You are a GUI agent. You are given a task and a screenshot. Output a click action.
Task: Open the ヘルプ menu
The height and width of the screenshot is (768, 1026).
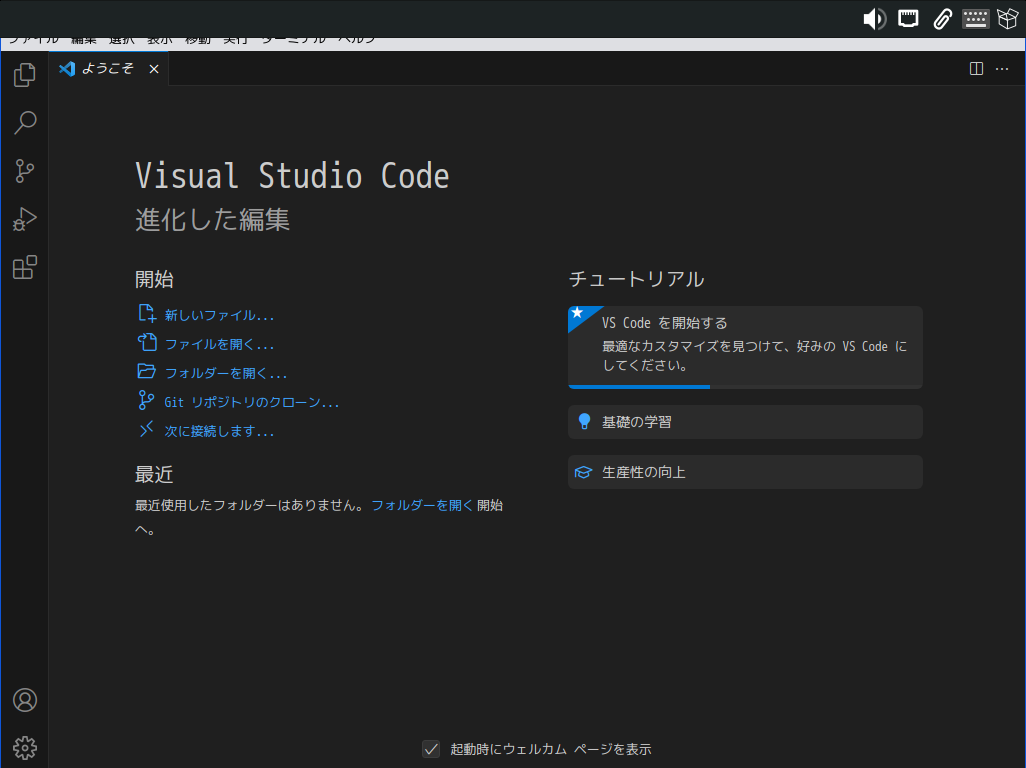tap(357, 41)
